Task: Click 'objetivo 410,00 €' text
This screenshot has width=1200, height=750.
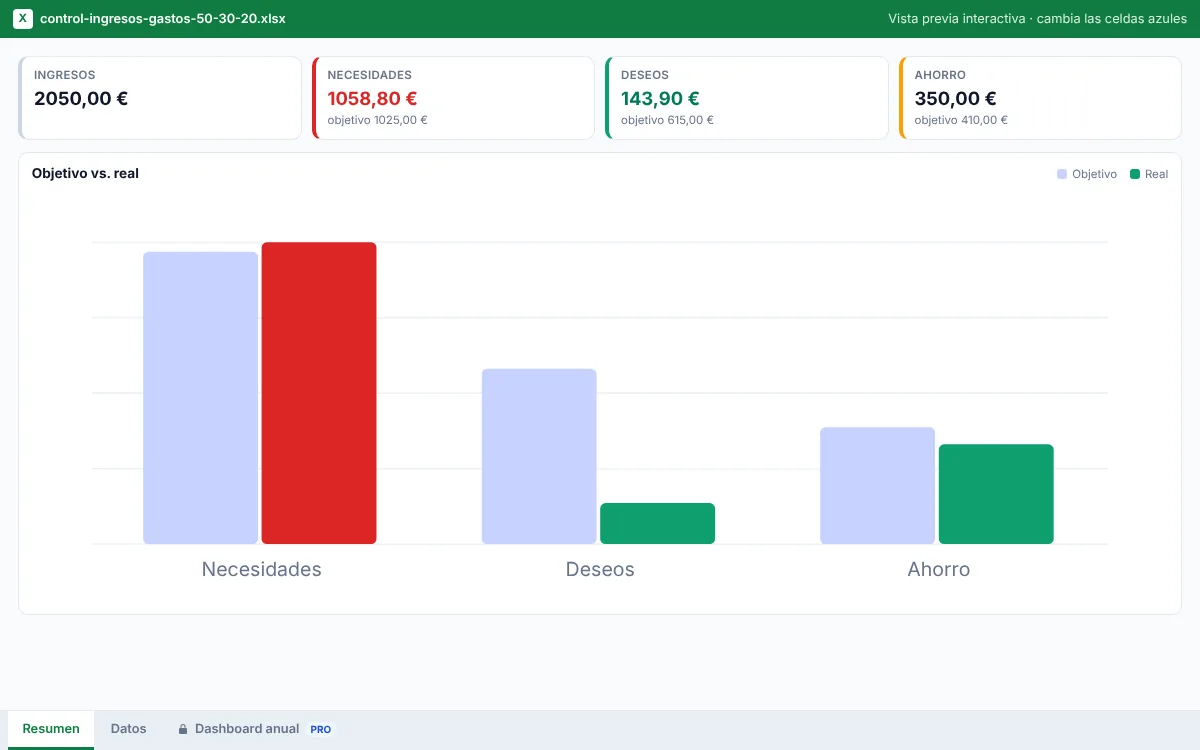Action: click(x=961, y=120)
